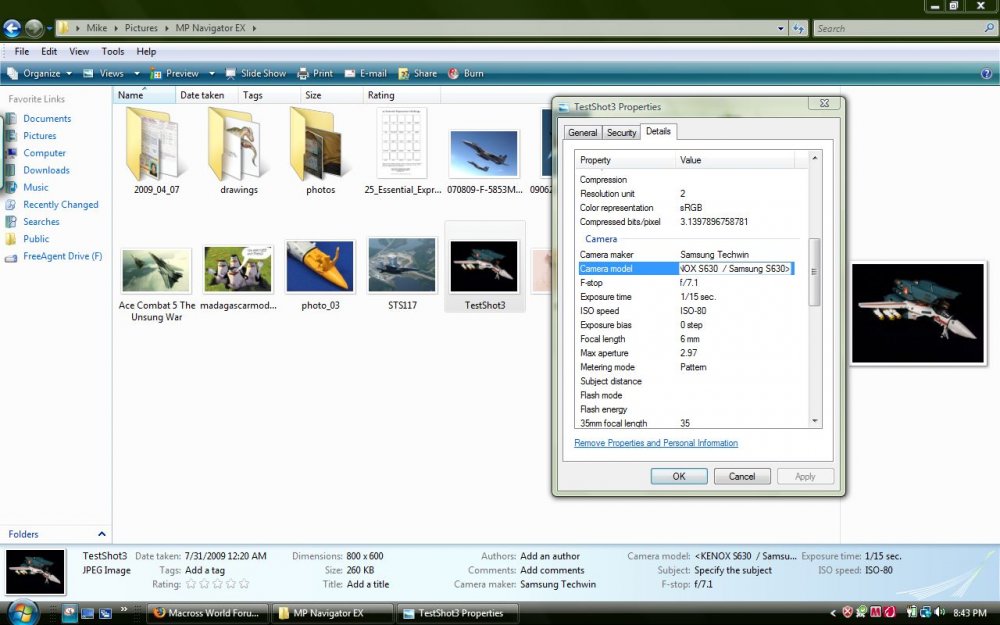Click the E-mail toolbar button
The image size is (1000, 625).
click(x=365, y=73)
